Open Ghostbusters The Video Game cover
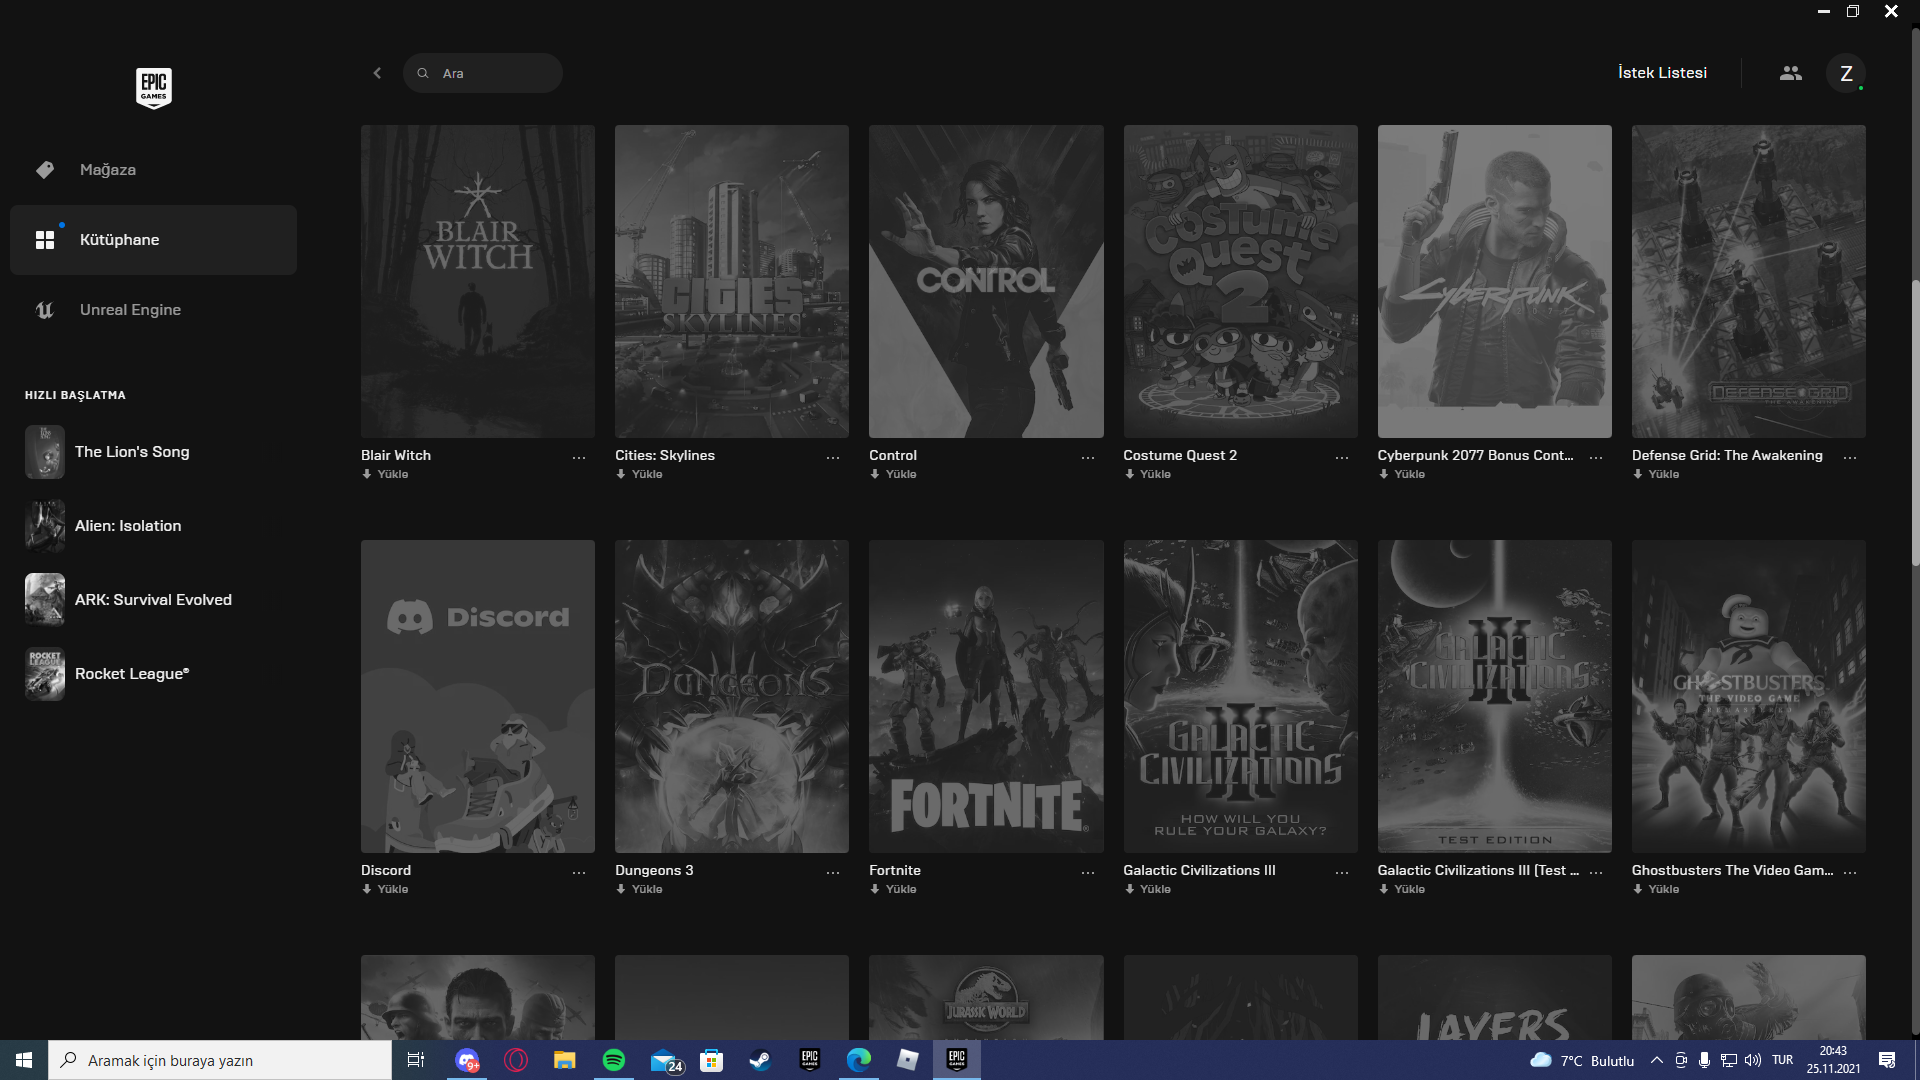 (x=1749, y=696)
